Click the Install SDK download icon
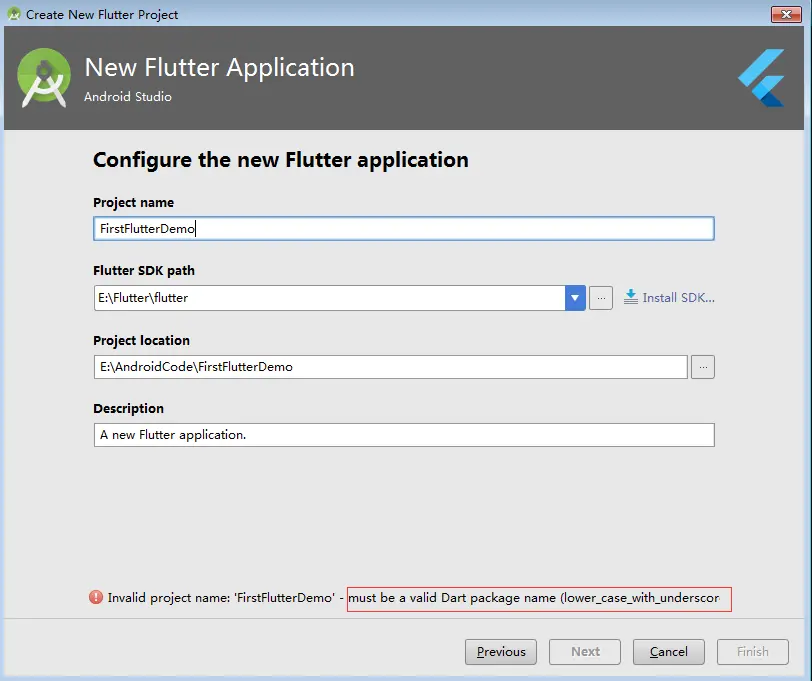This screenshot has height=681, width=812. pos(630,297)
